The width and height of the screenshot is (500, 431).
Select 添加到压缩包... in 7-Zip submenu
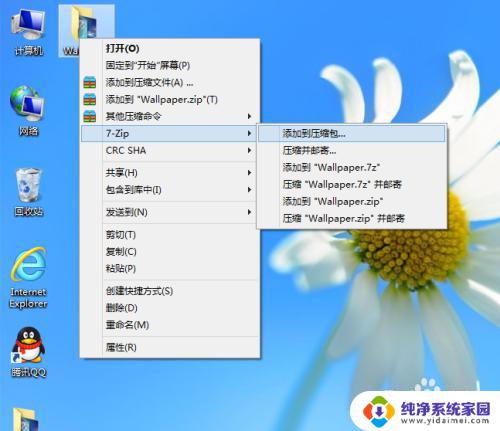pyautogui.click(x=352, y=133)
